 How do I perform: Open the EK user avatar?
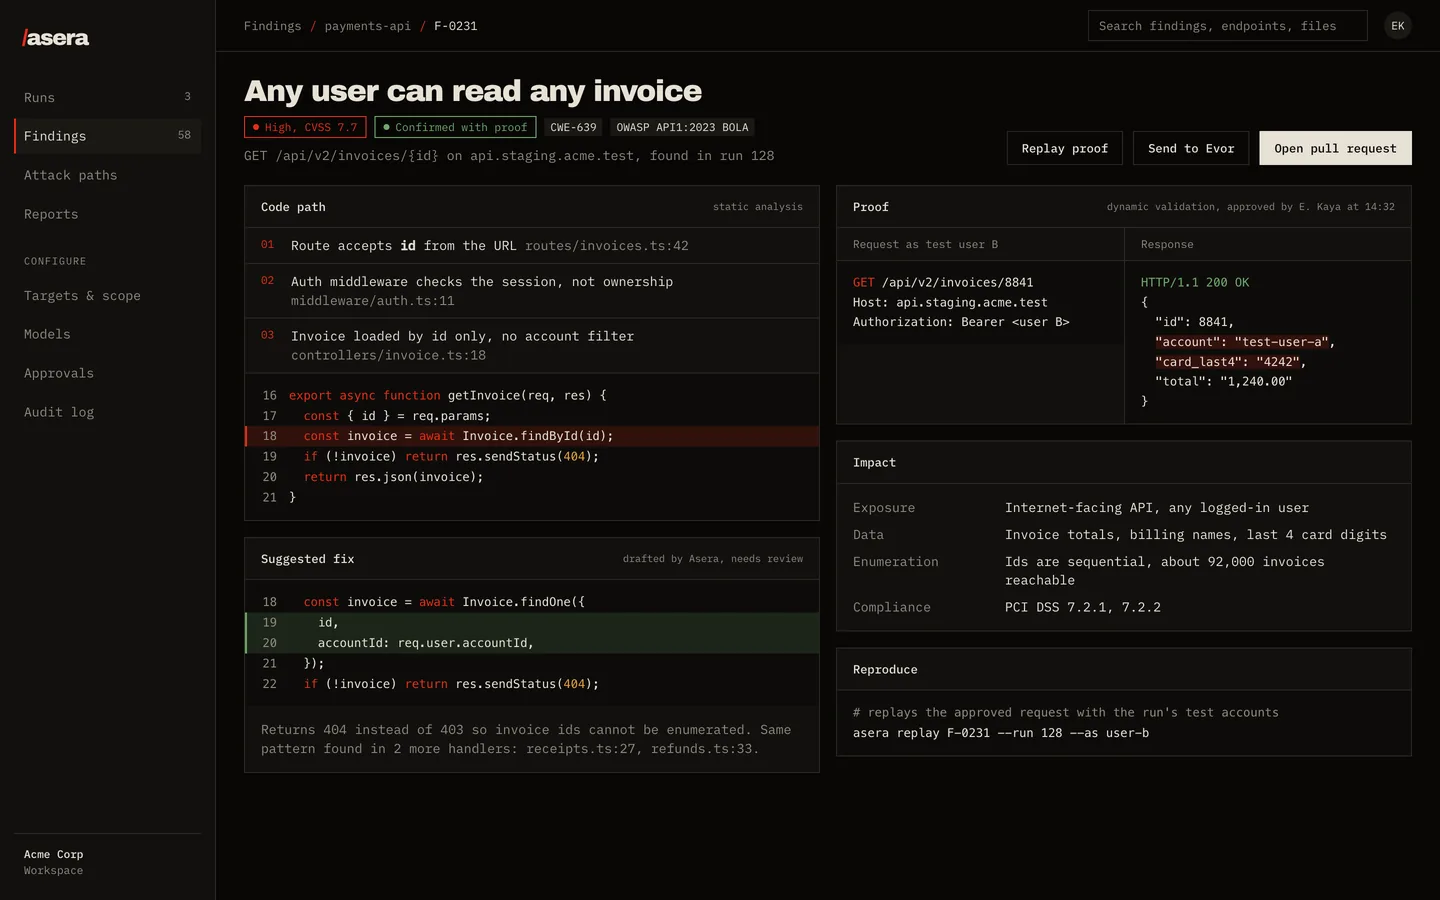(x=1397, y=26)
